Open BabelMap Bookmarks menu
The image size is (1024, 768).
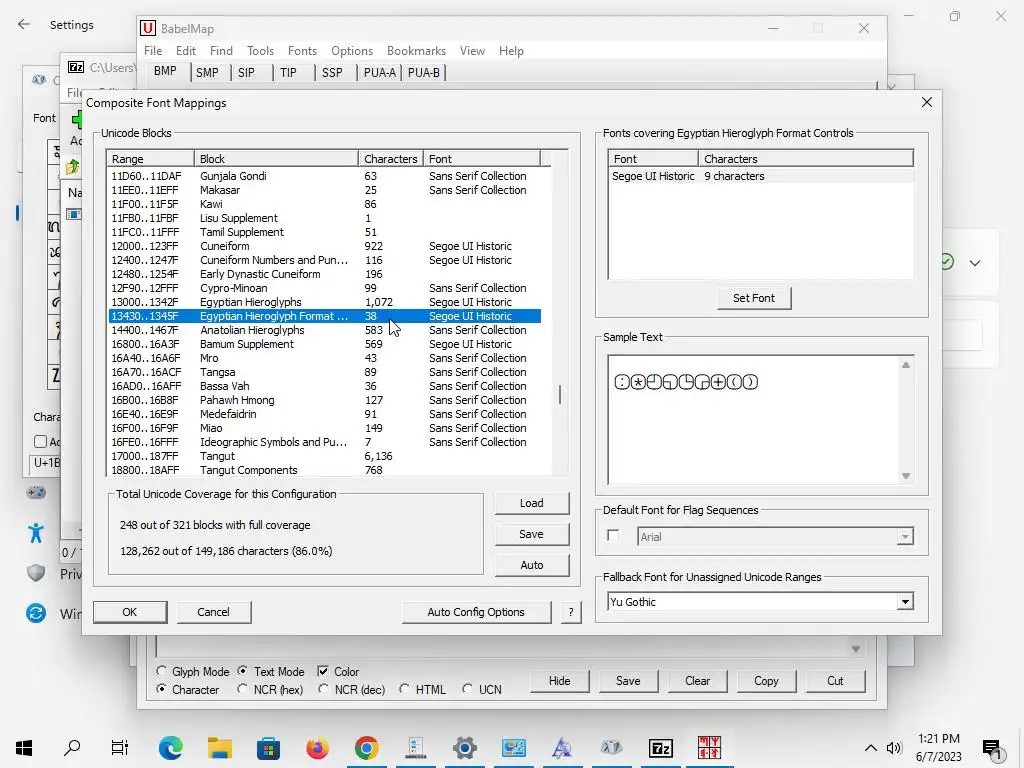coord(416,51)
